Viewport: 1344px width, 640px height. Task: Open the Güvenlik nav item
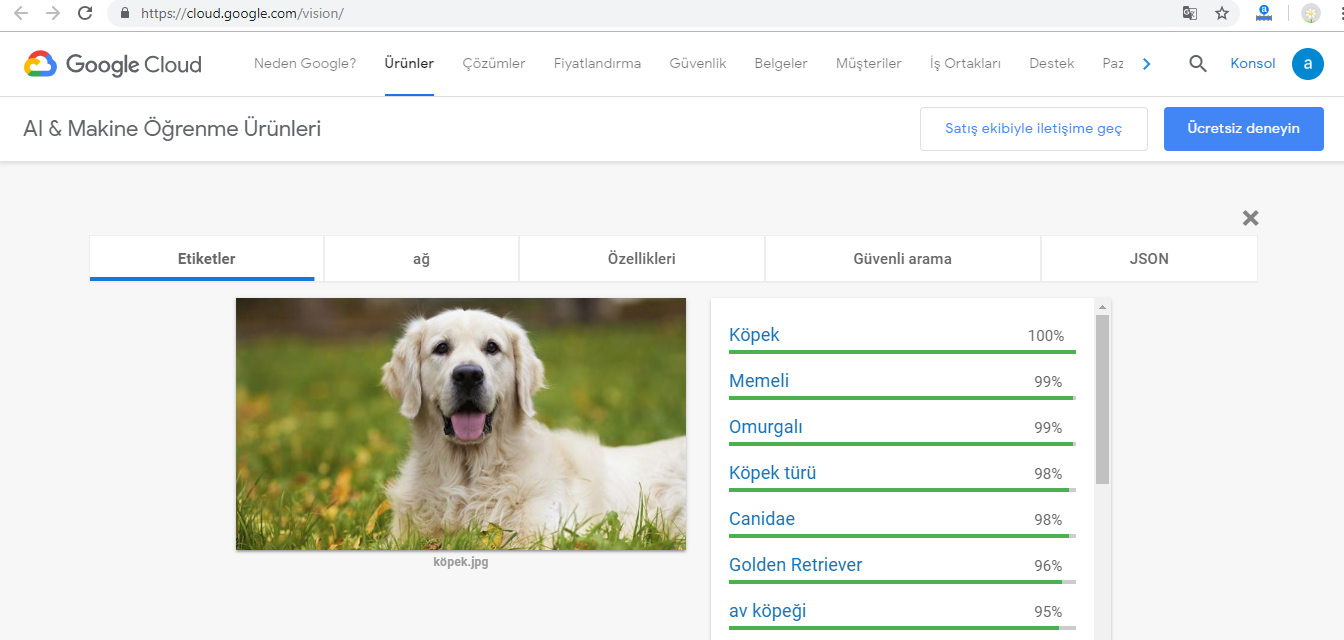[698, 63]
